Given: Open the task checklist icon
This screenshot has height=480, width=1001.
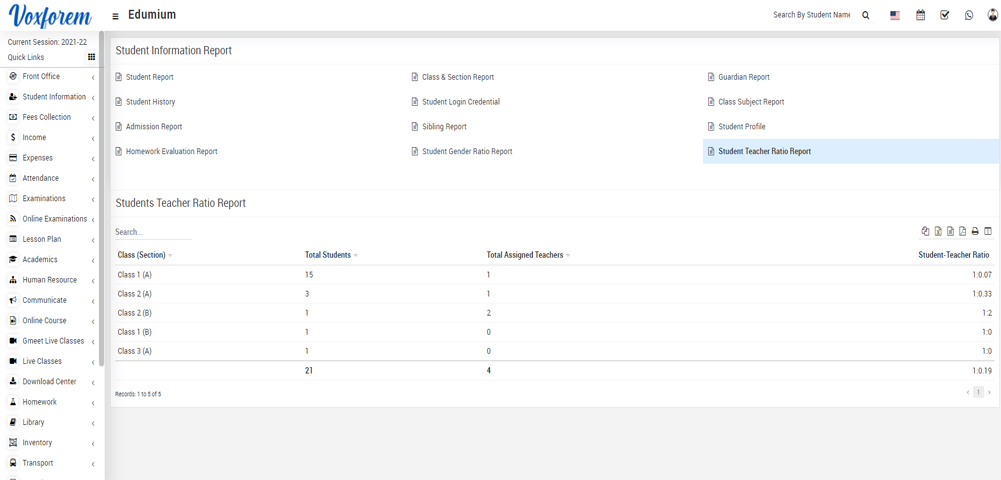Looking at the screenshot, I should [944, 15].
